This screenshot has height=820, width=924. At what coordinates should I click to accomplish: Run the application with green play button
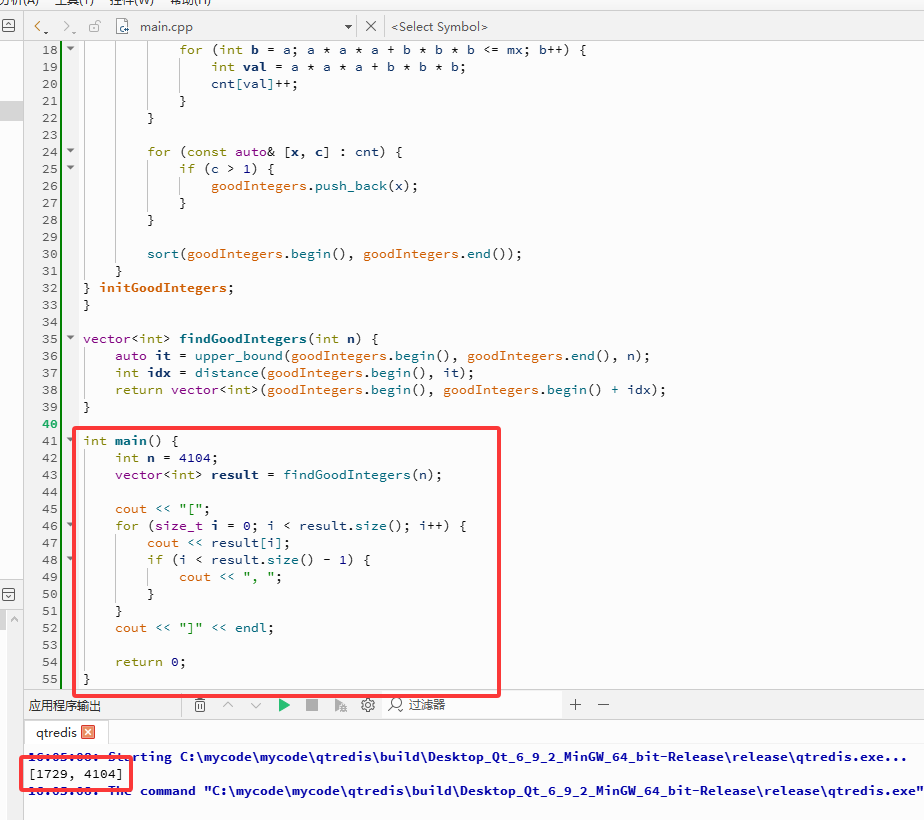[x=284, y=705]
